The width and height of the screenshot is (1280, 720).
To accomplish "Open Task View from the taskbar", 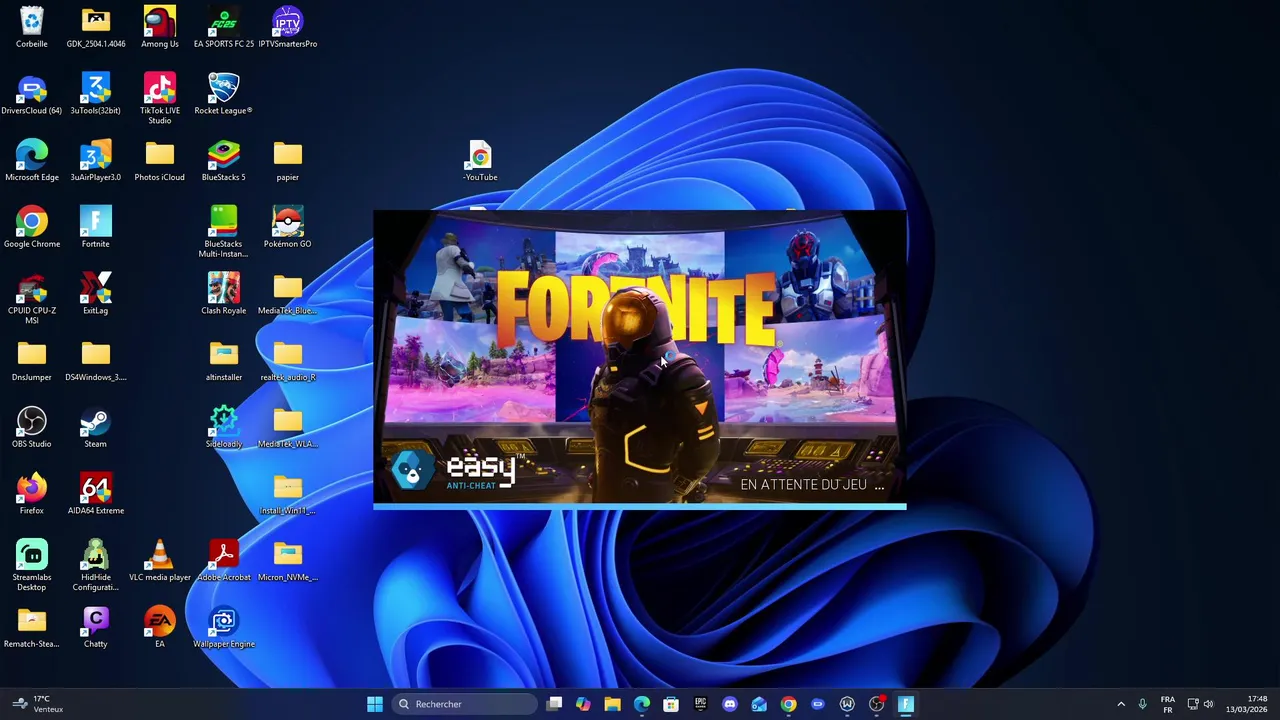I will [554, 704].
